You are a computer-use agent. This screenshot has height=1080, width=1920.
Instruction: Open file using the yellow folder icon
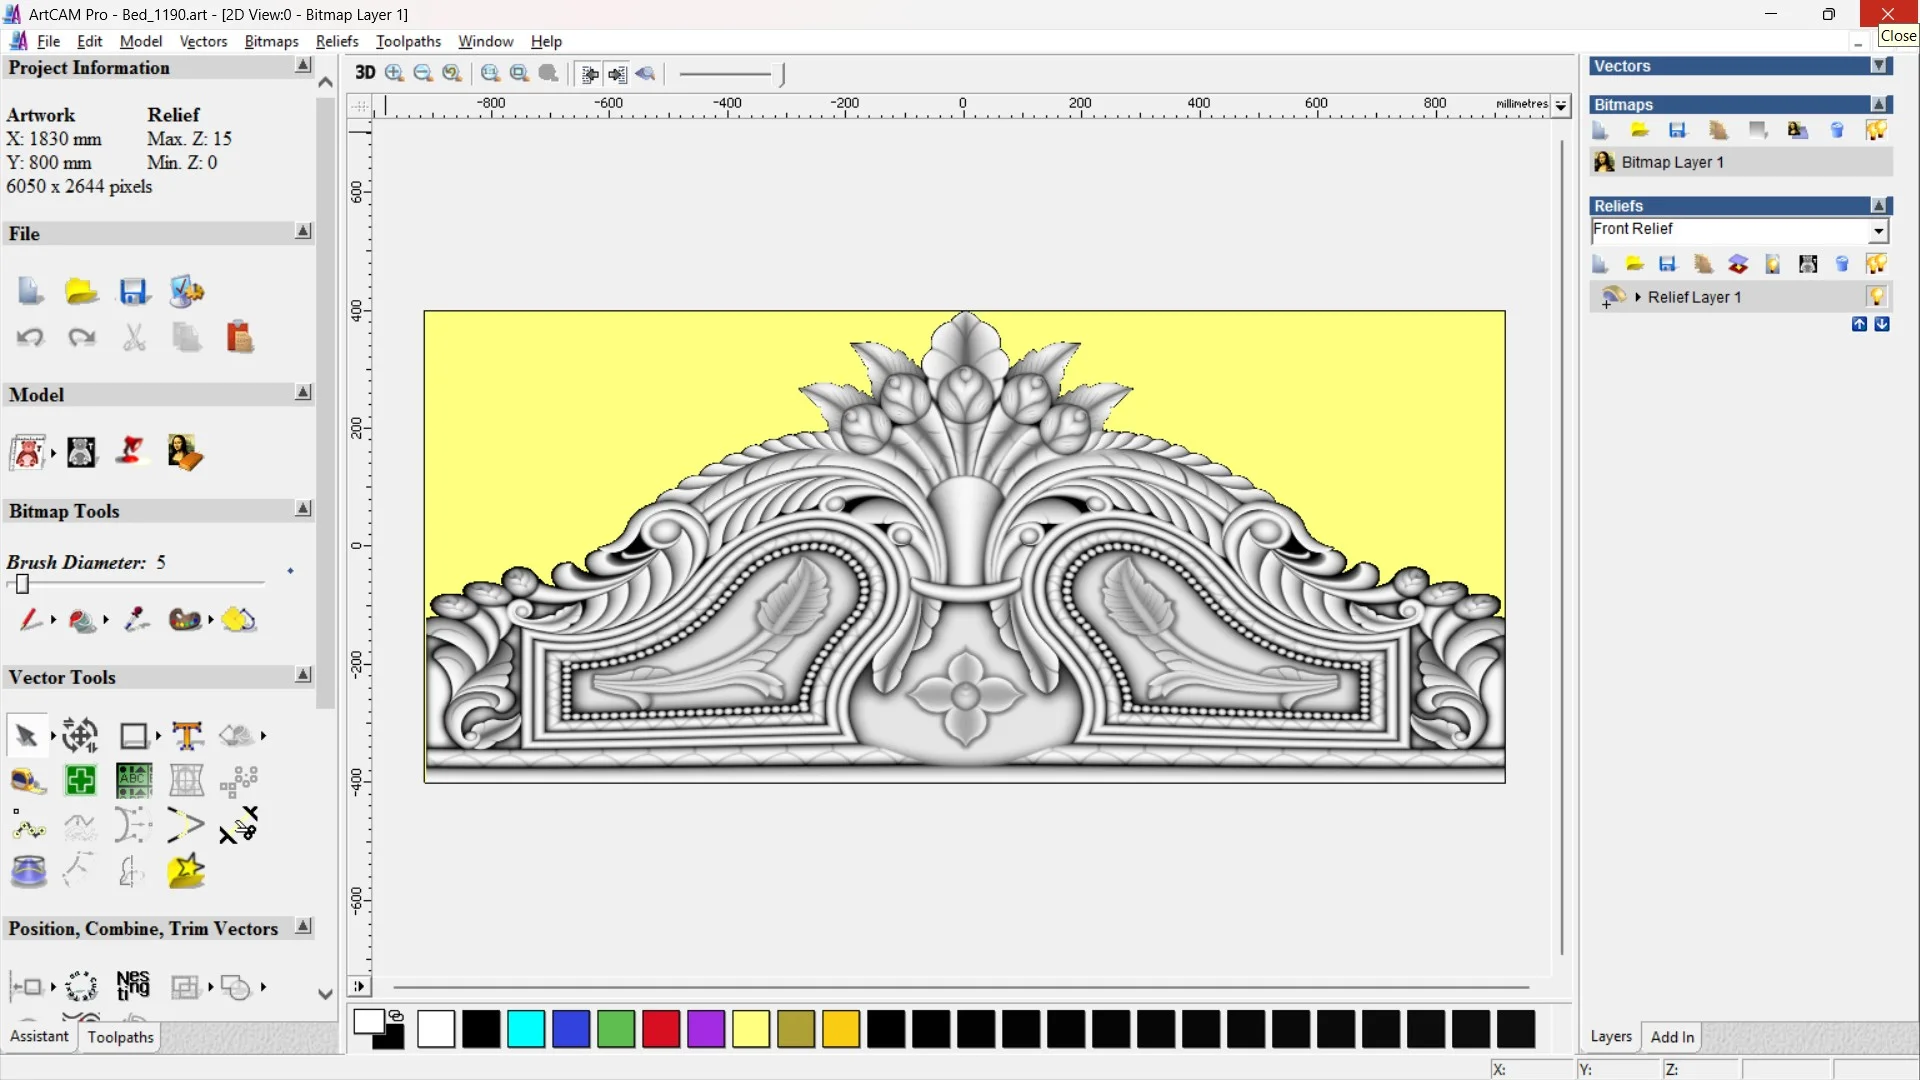click(x=81, y=291)
